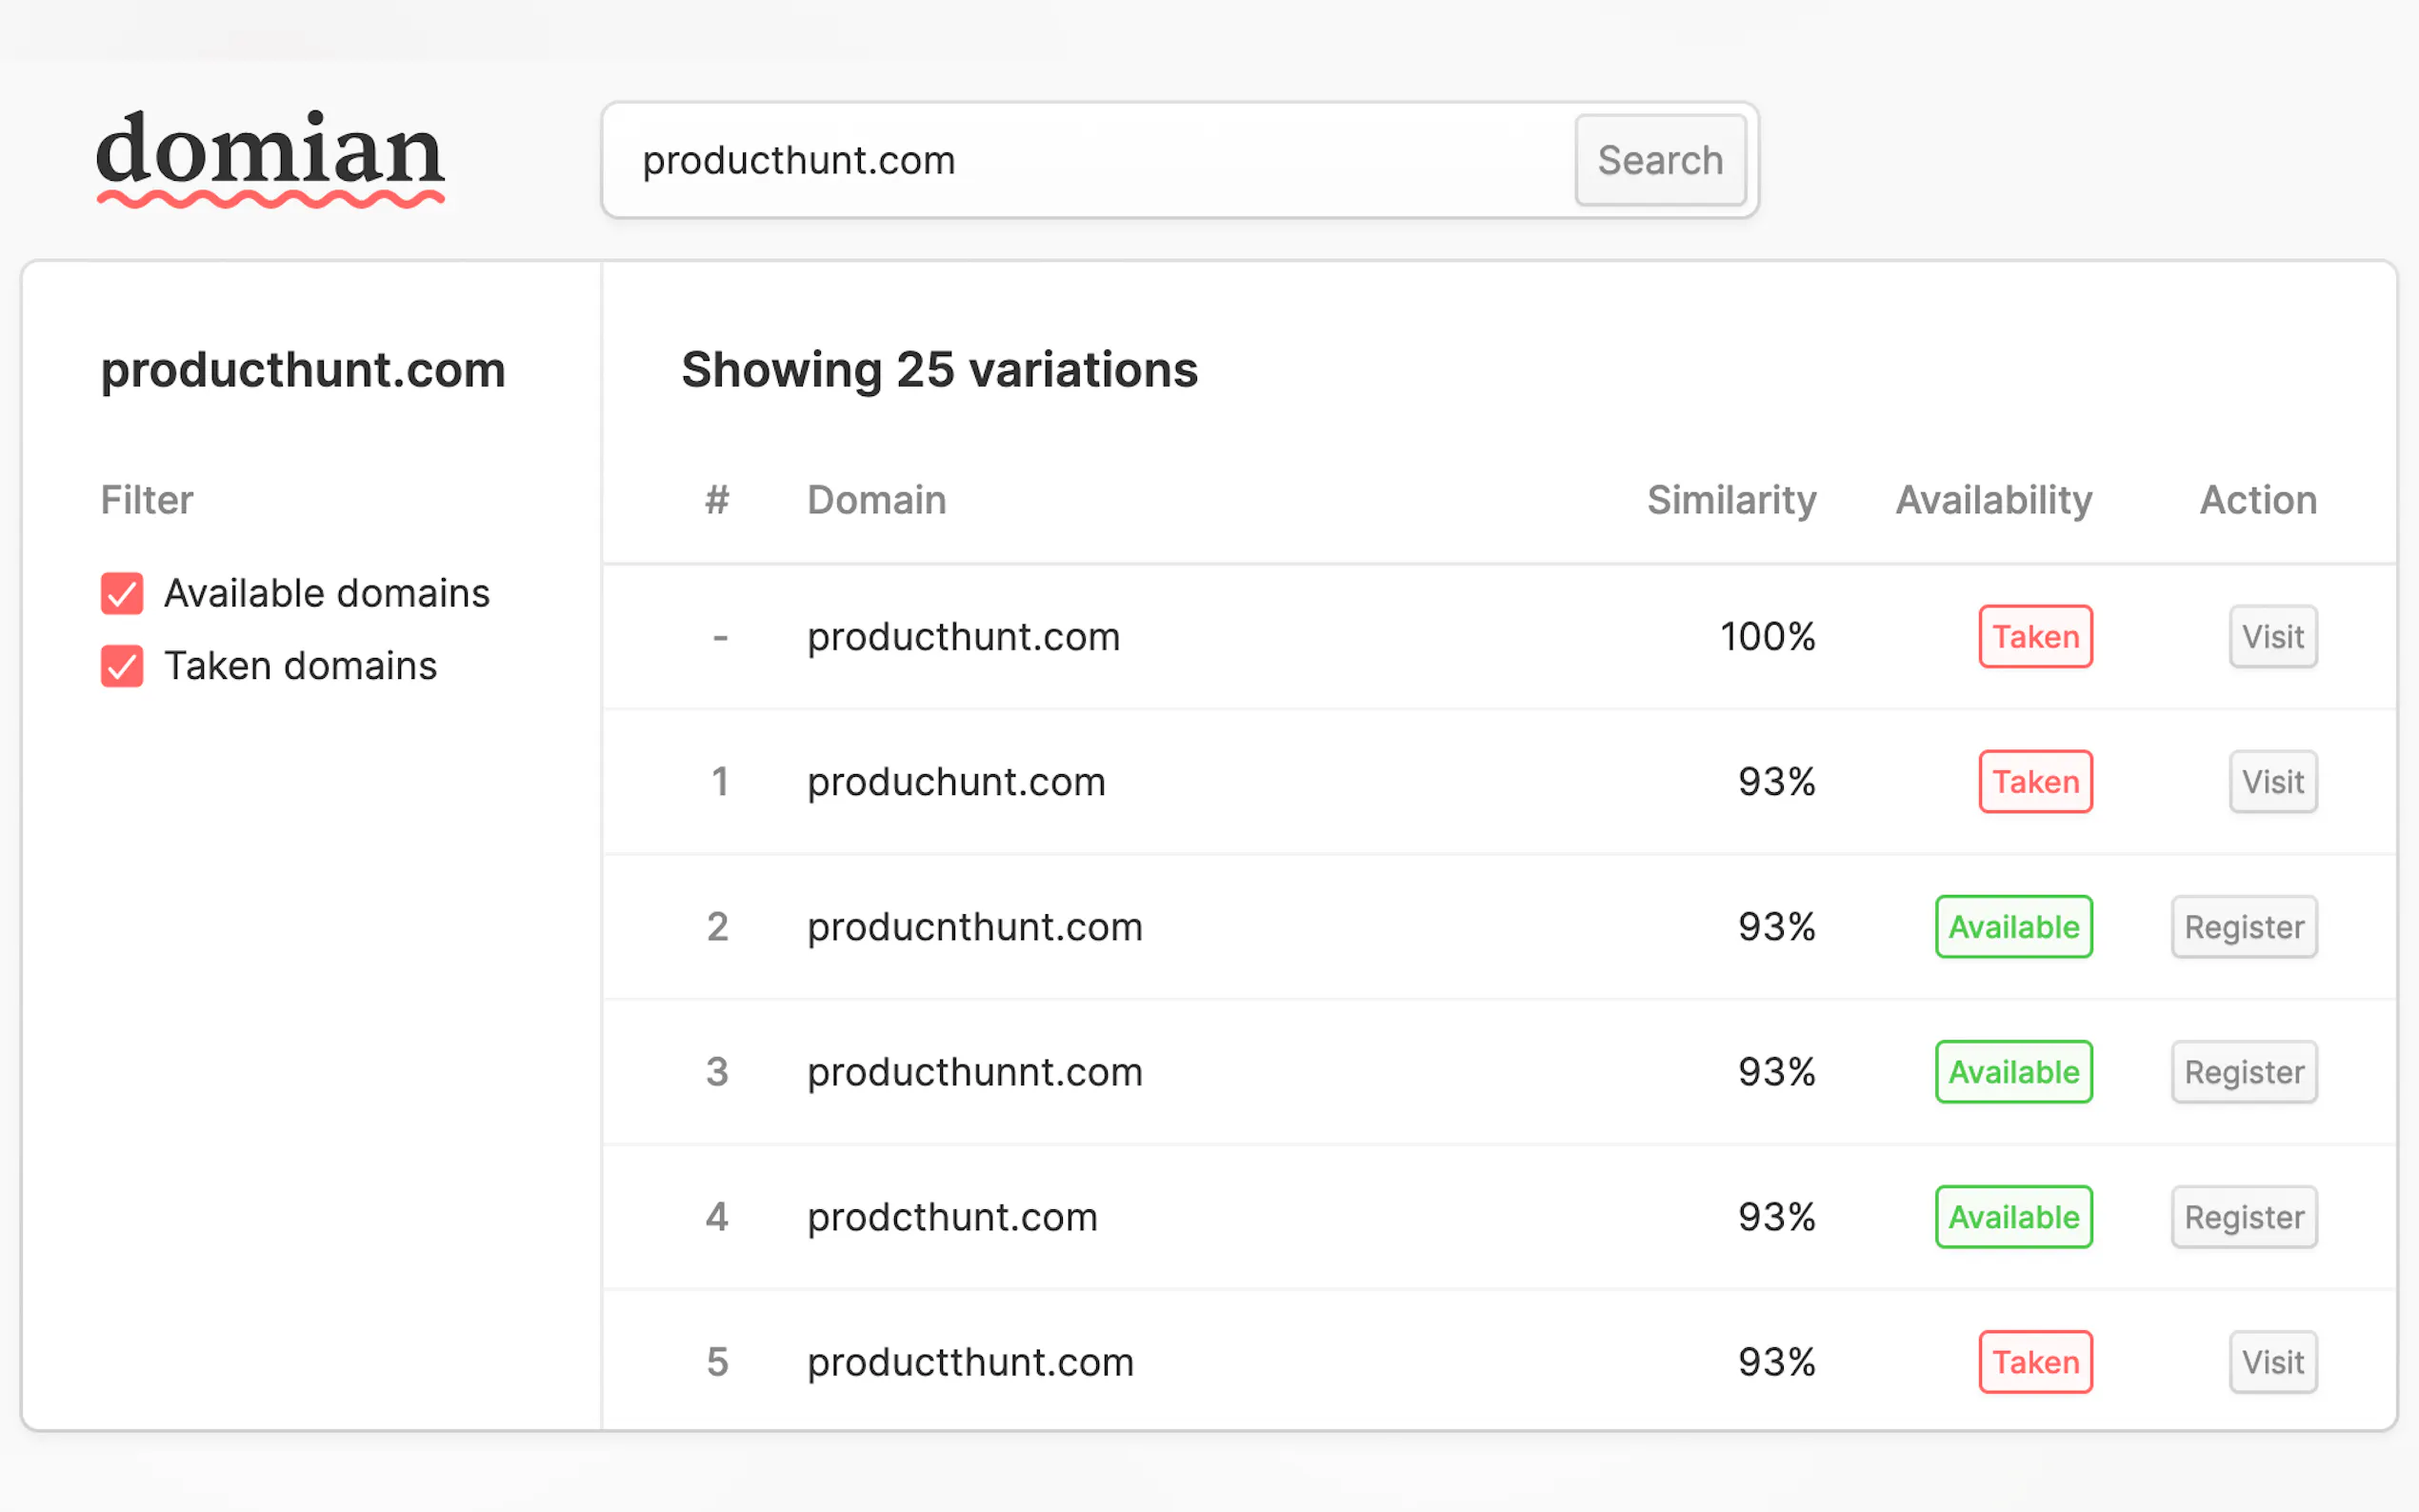Select the producthunnt.com domain name
Viewport: 2419px width, 1512px height.
[x=974, y=1072]
